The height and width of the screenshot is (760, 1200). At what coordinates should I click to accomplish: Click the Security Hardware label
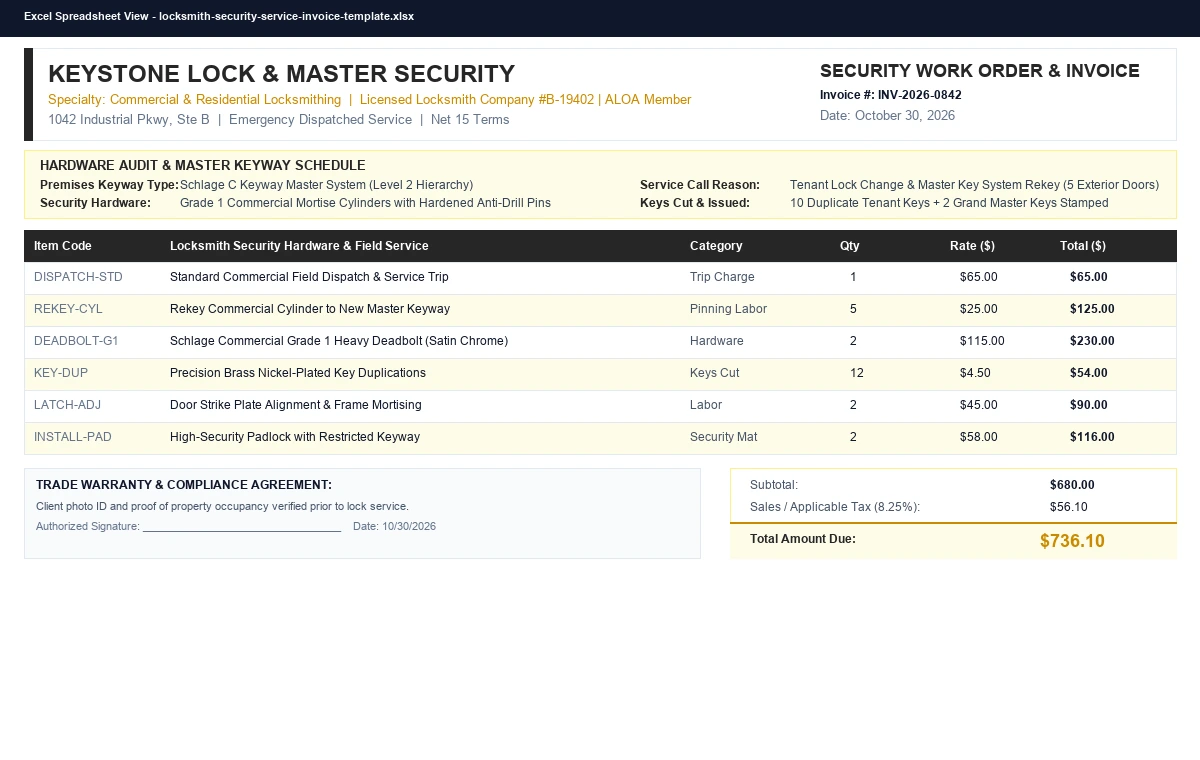click(x=95, y=203)
